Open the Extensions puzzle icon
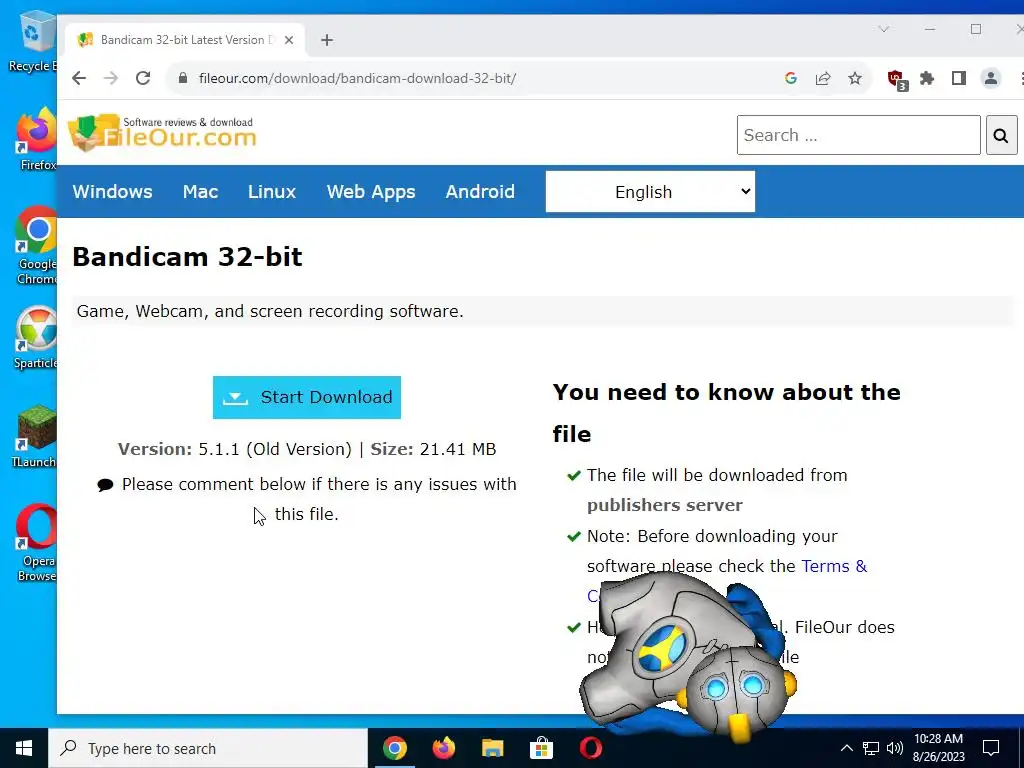 click(927, 78)
